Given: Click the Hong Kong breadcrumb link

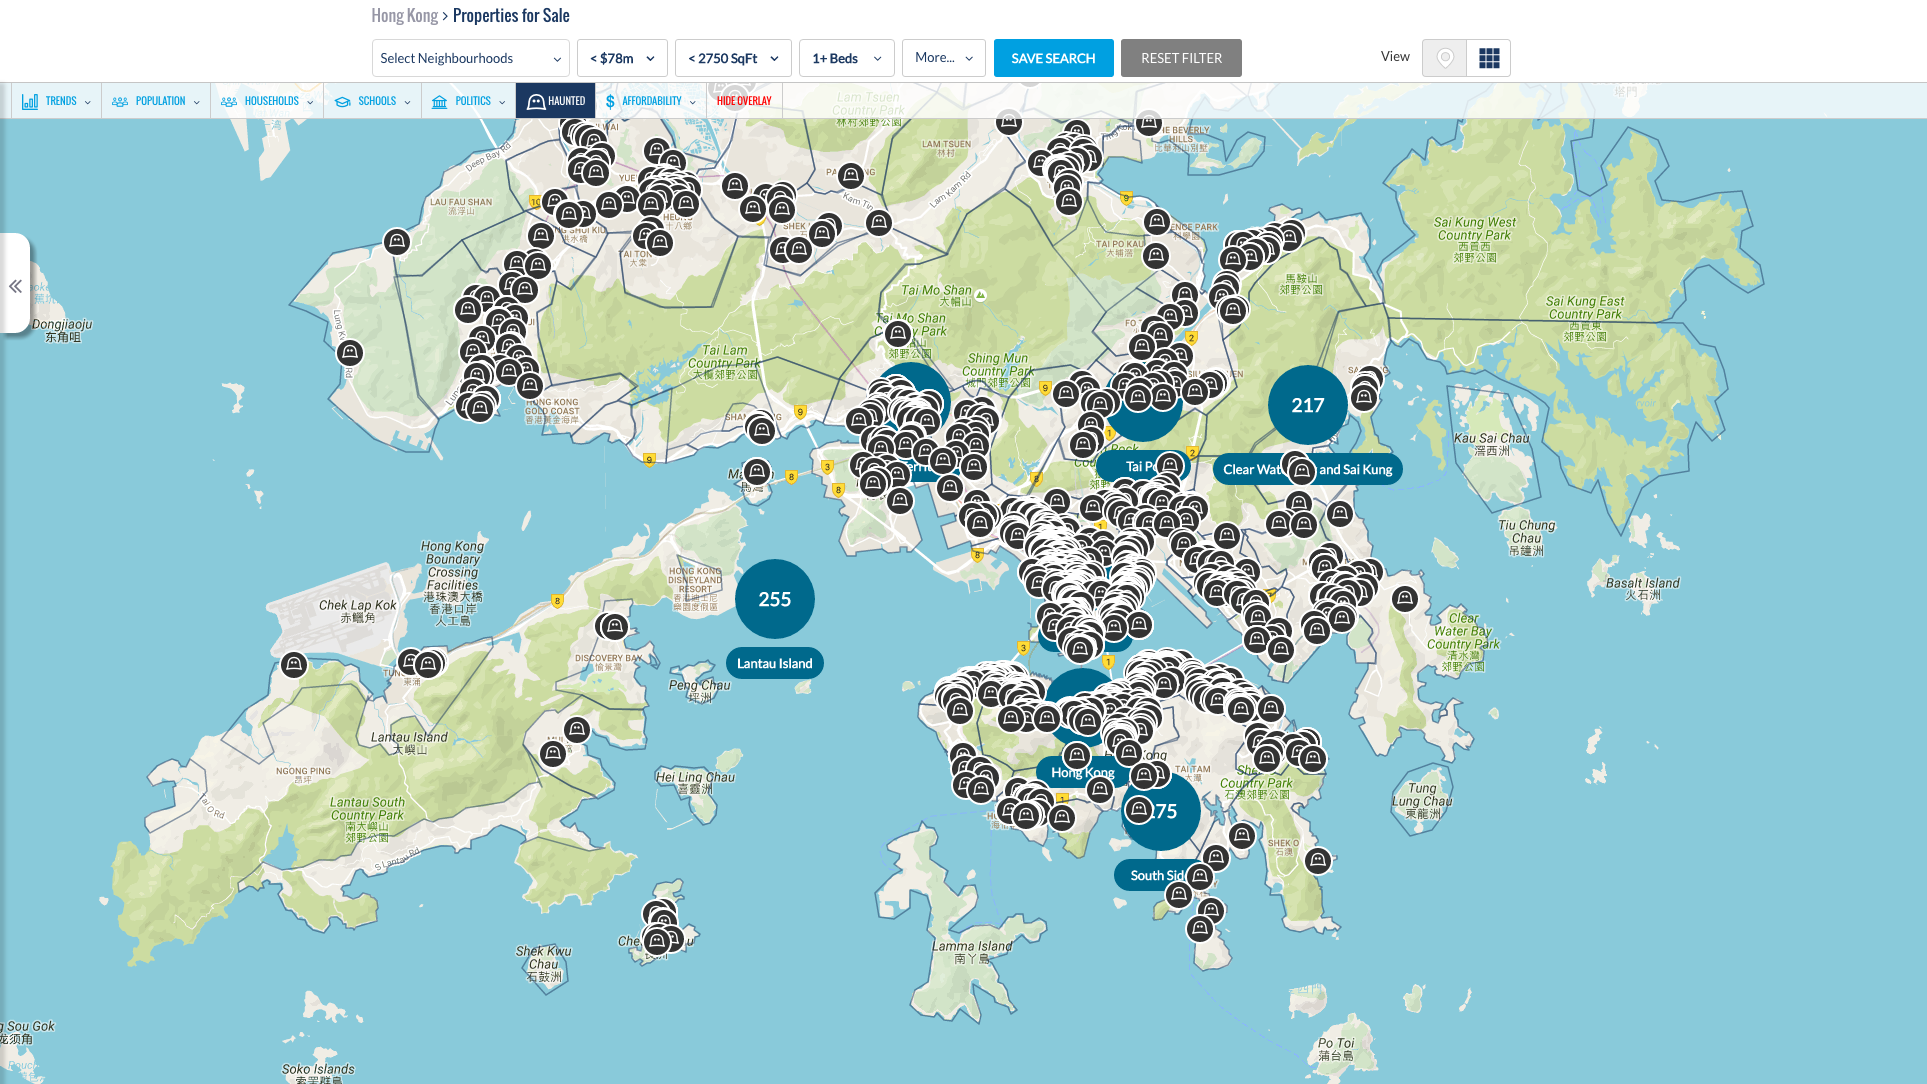Looking at the screenshot, I should click(404, 15).
